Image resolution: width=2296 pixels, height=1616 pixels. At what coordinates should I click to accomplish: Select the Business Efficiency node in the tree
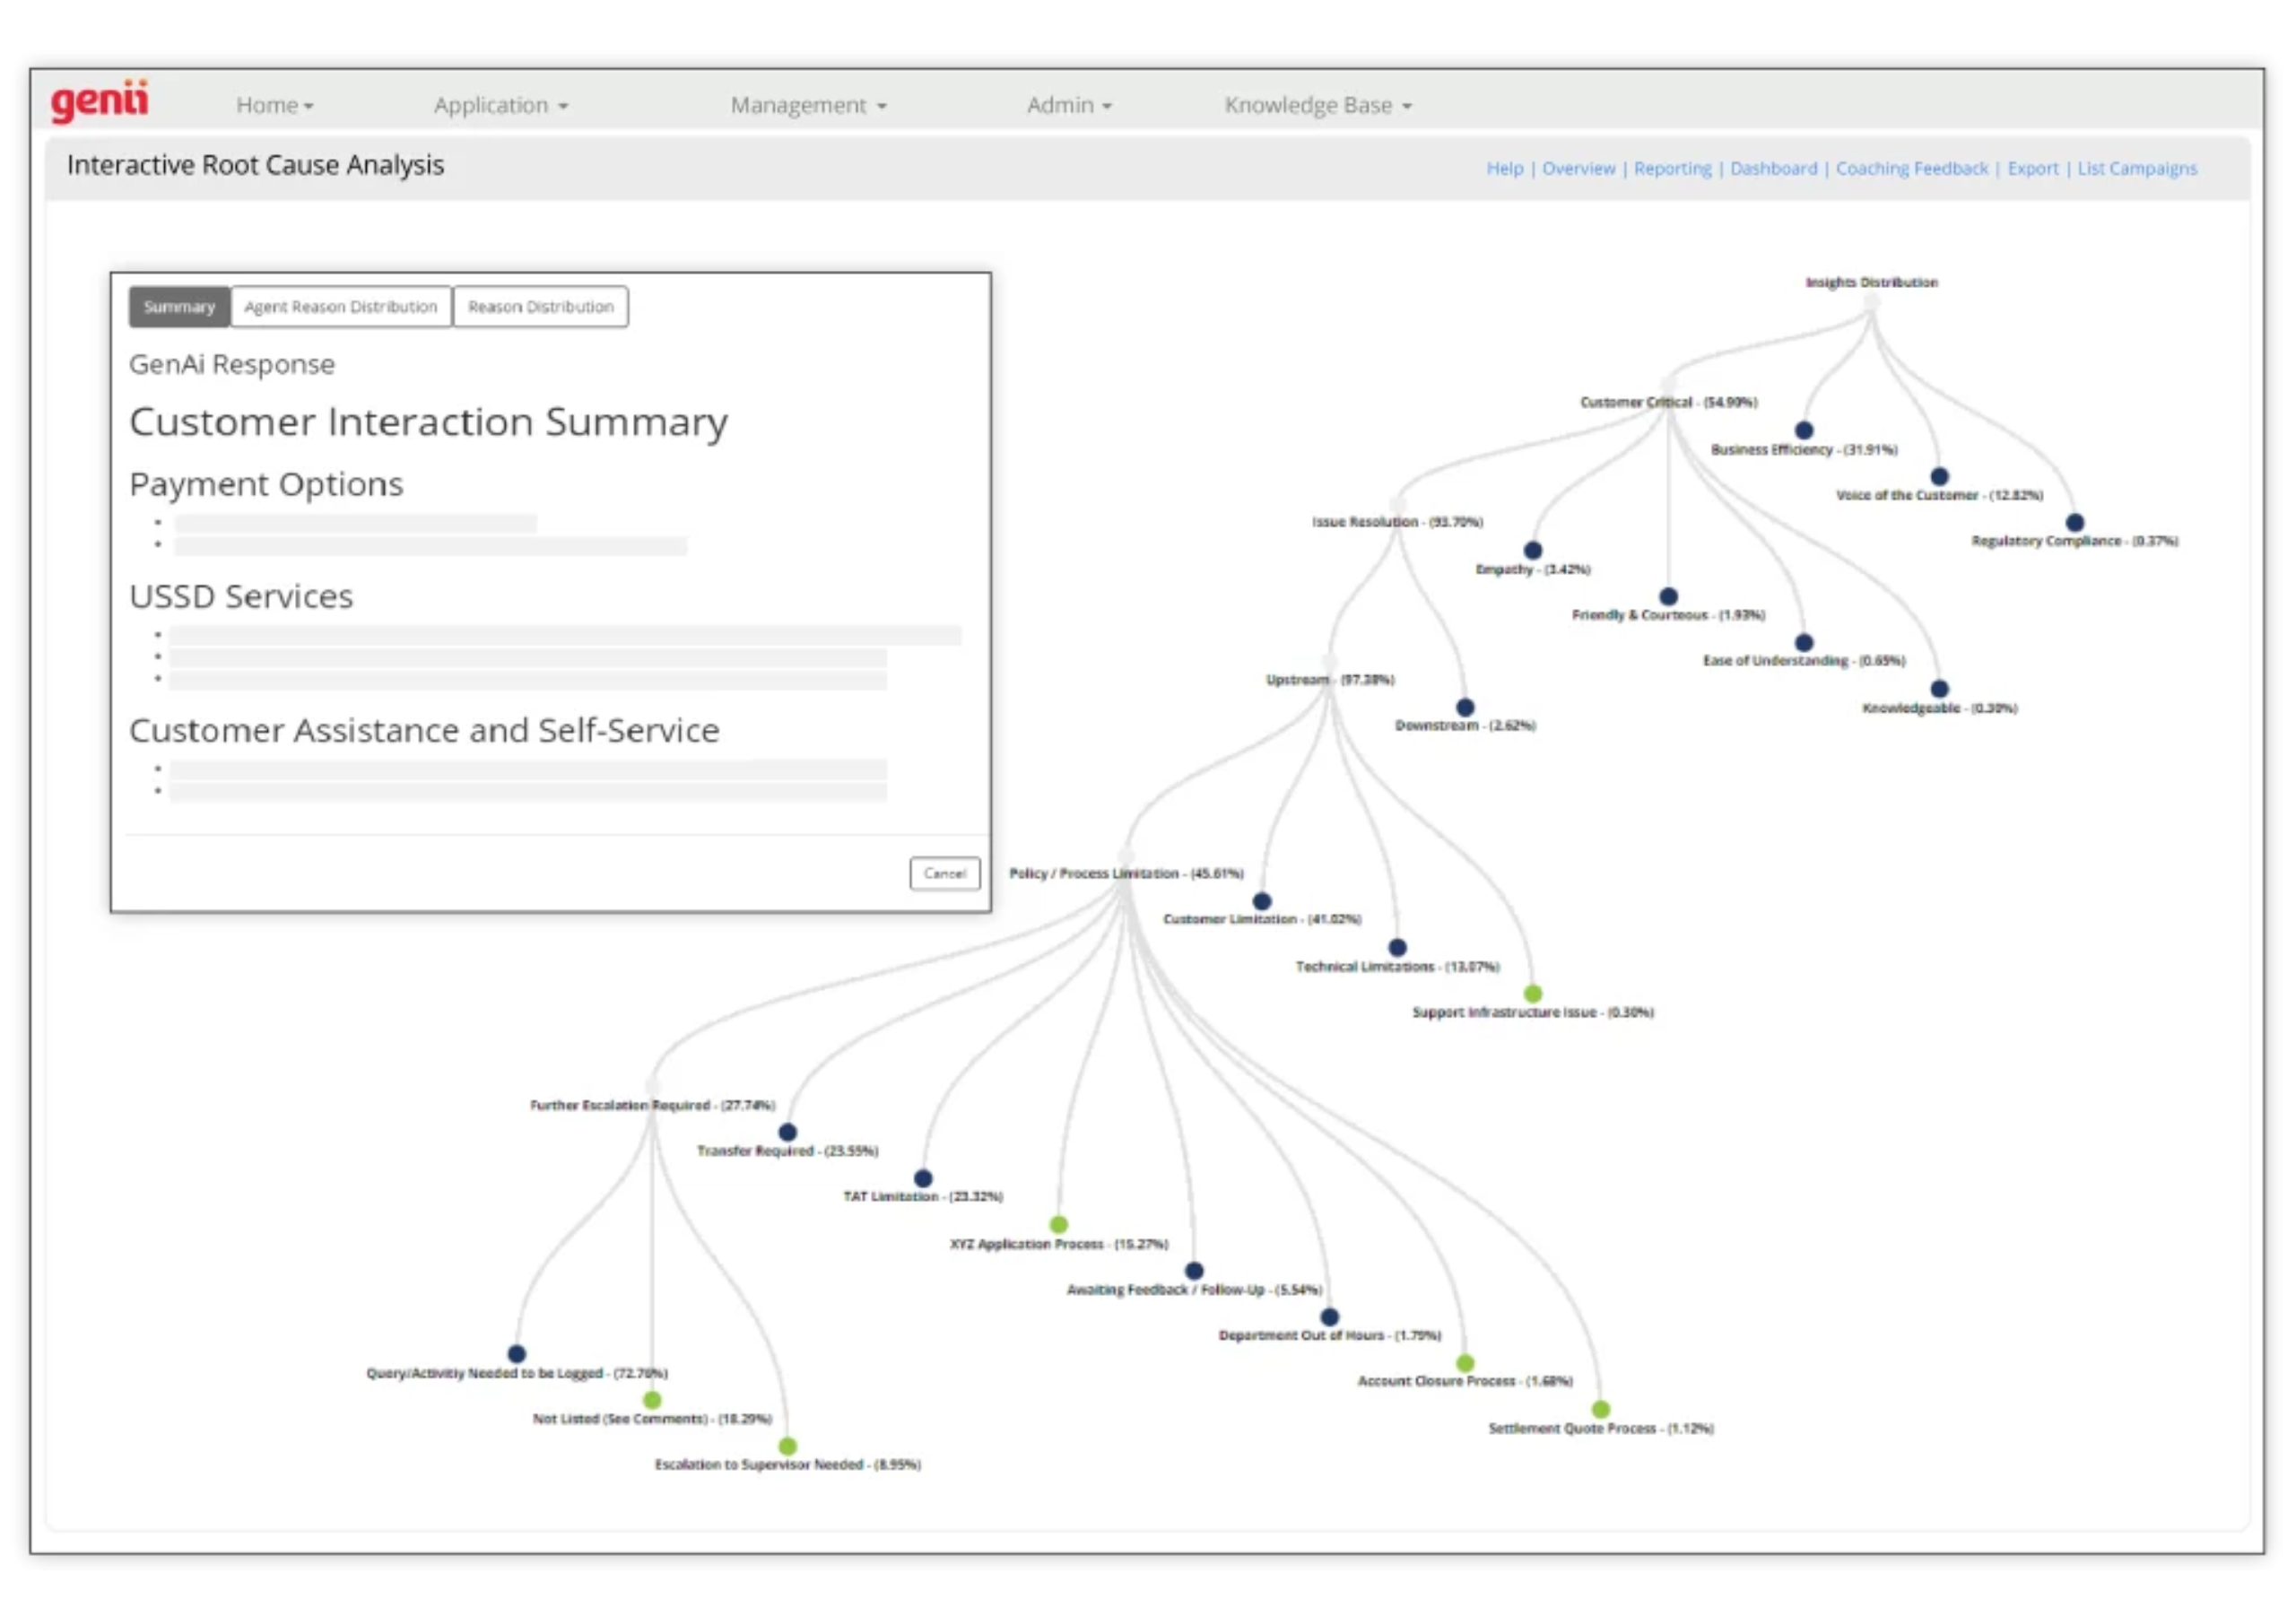coord(1804,429)
